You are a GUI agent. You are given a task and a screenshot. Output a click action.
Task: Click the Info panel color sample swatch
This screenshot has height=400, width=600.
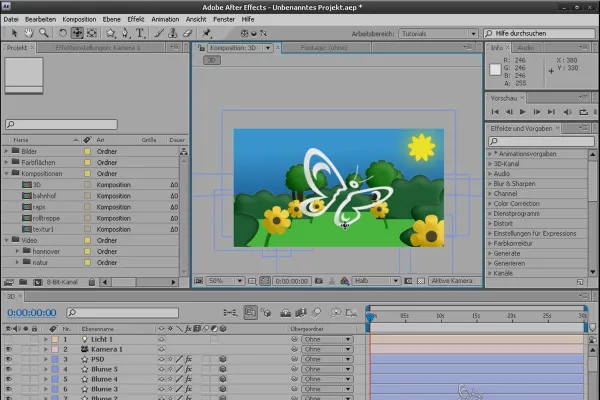click(x=495, y=70)
